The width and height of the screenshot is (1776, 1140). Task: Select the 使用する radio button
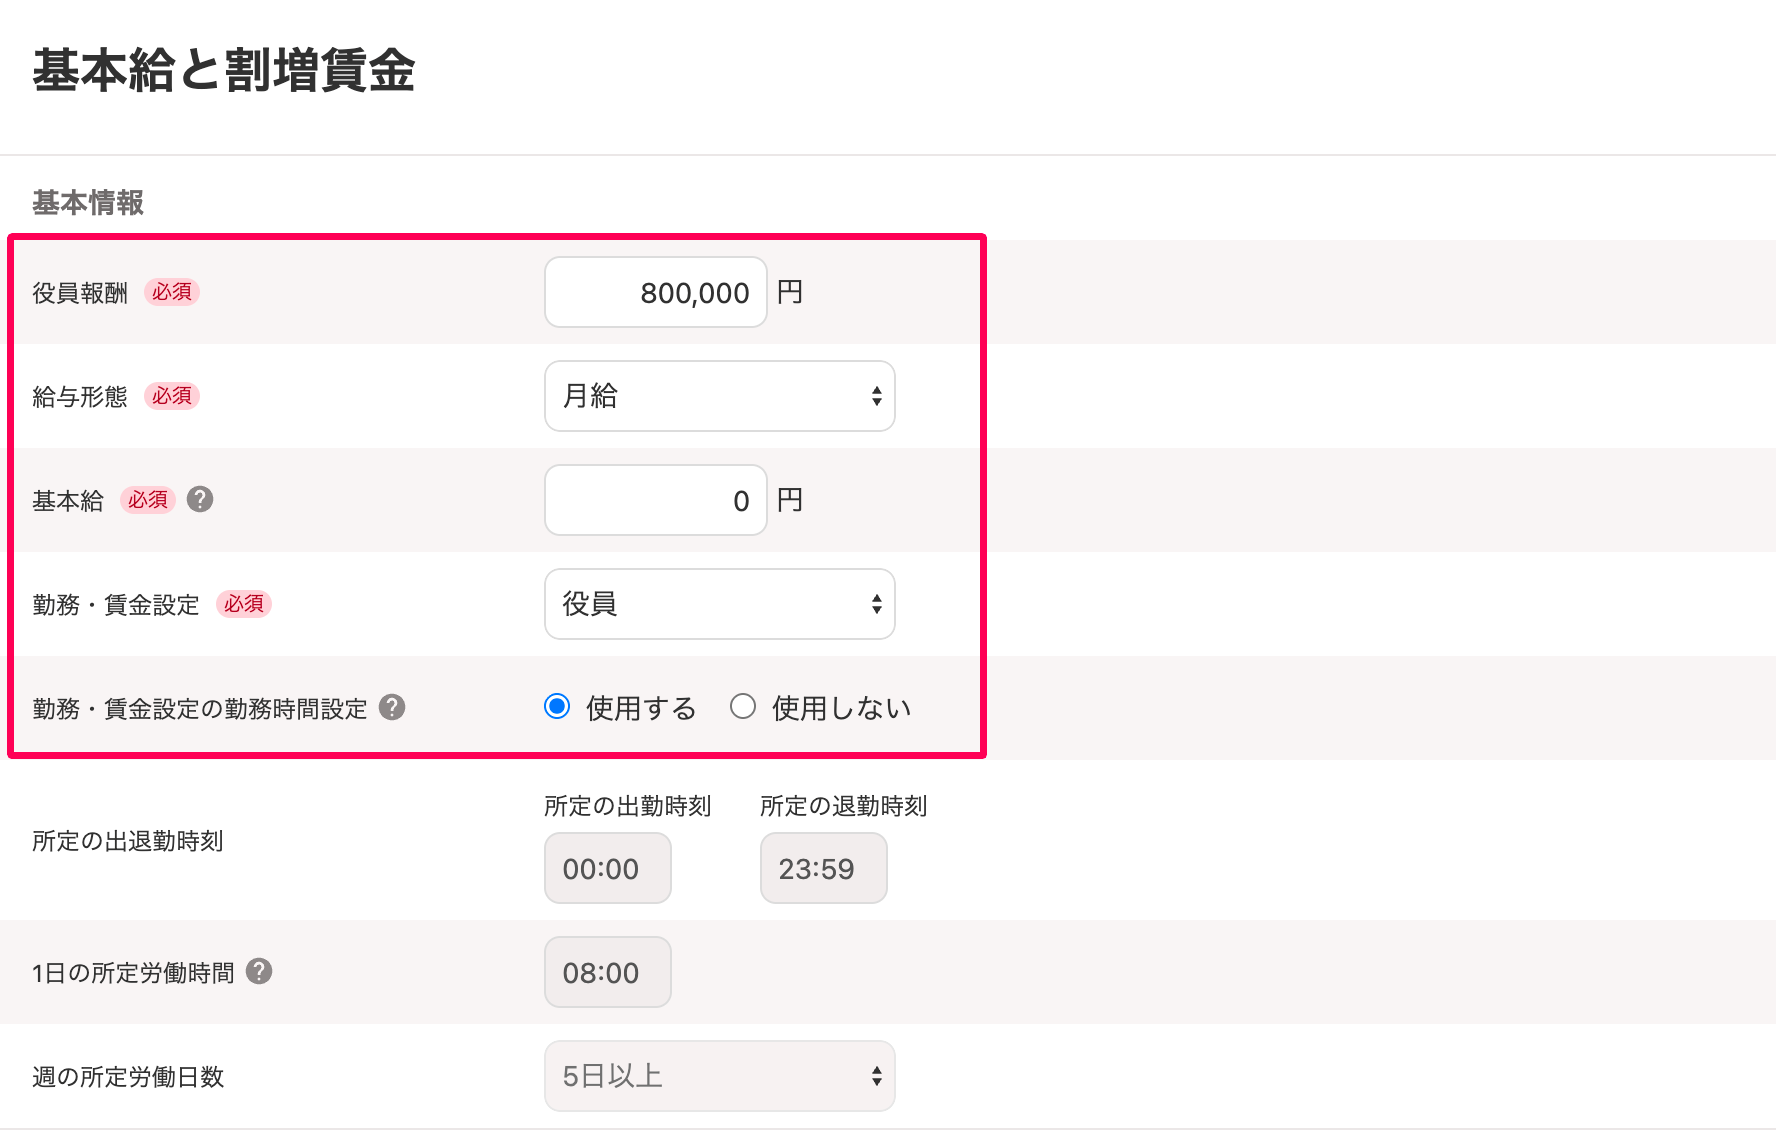pyautogui.click(x=557, y=706)
